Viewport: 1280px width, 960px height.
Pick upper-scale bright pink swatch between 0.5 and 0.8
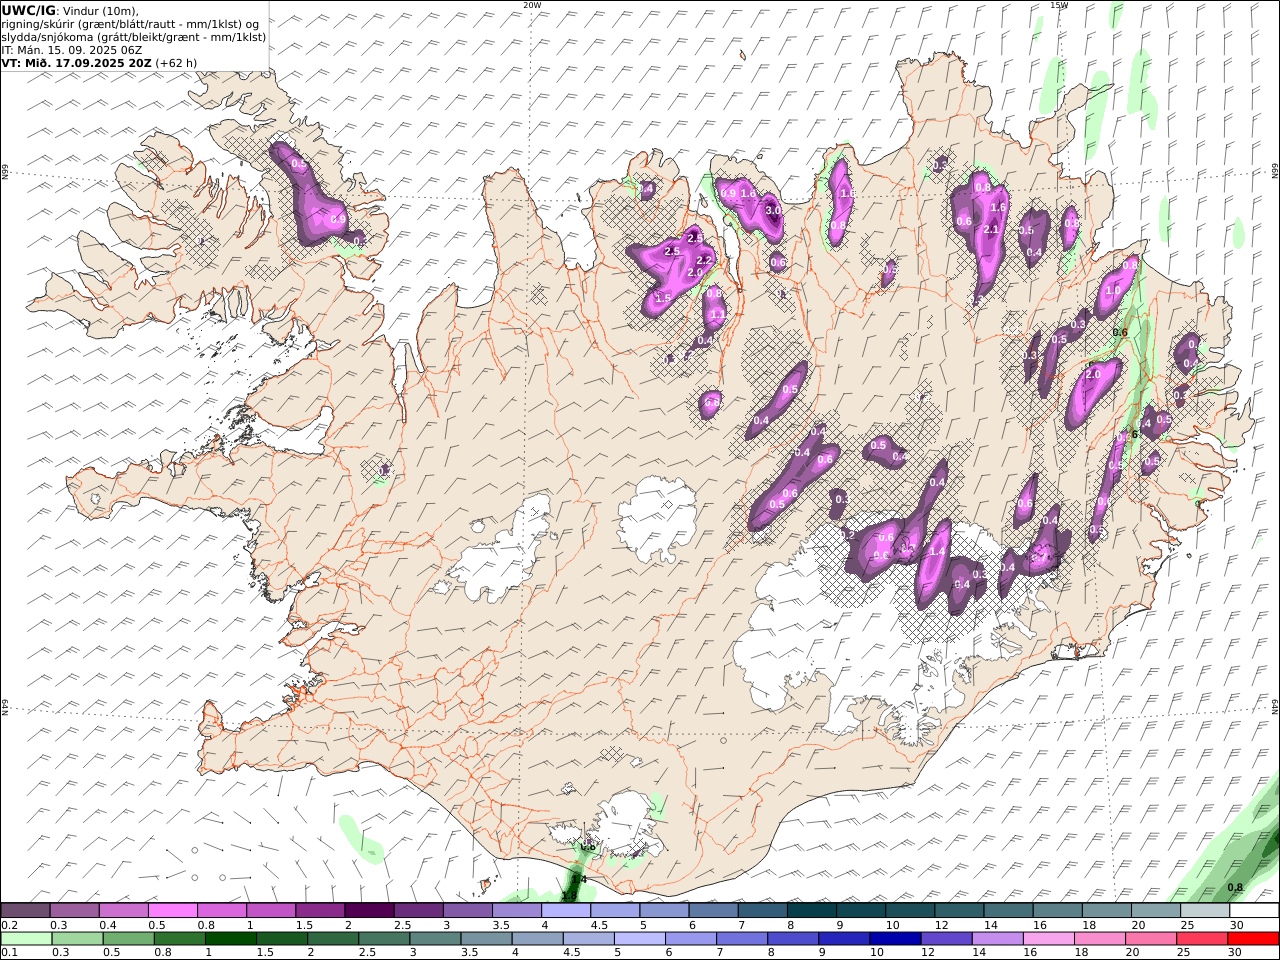tap(172, 910)
